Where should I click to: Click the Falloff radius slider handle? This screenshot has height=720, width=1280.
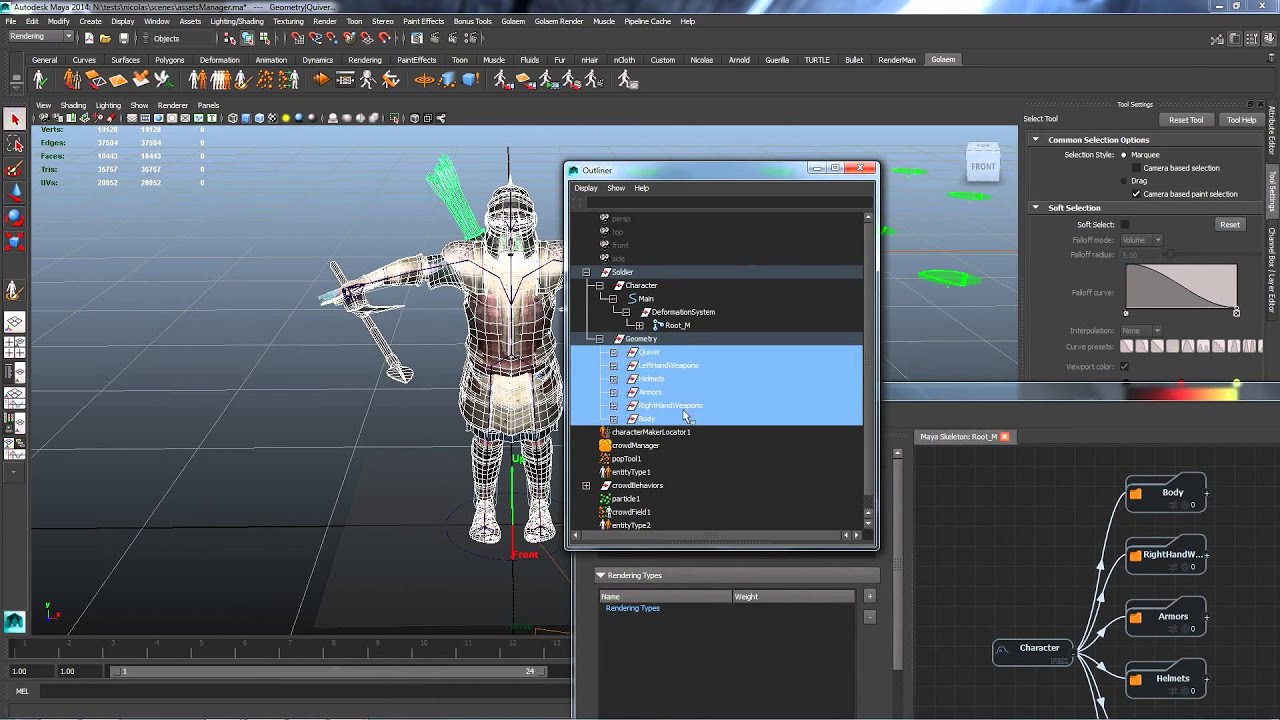[x=1168, y=254]
